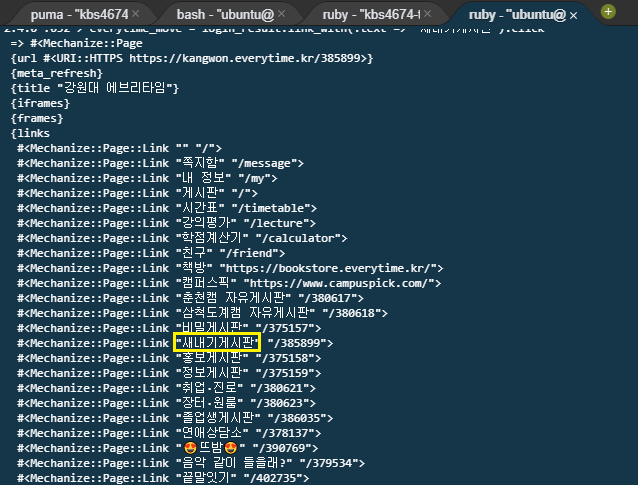Close the ruby "kbs4674-" tab
Screen dimensions: 638x485
tap(427, 14)
